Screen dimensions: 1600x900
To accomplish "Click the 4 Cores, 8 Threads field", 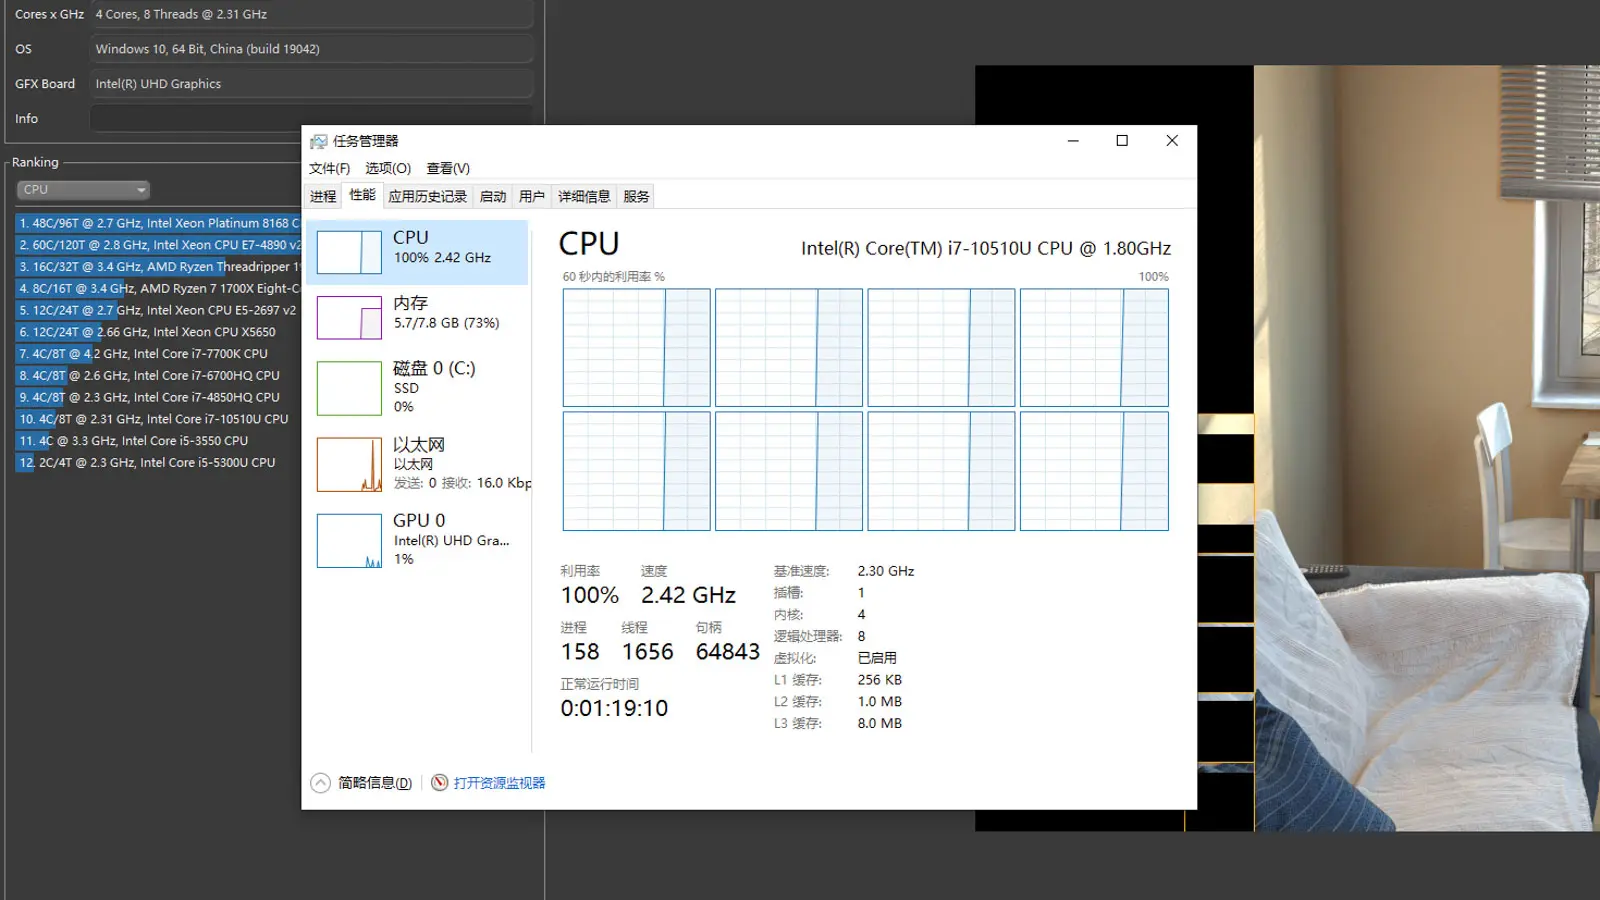I will coord(311,14).
